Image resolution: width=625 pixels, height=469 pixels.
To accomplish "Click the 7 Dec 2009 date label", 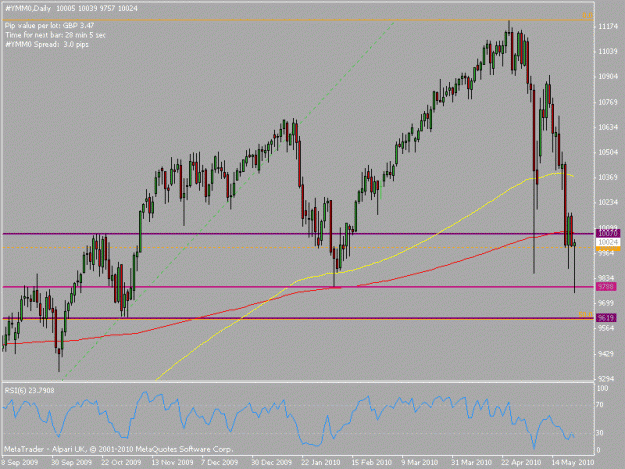I will point(220,462).
